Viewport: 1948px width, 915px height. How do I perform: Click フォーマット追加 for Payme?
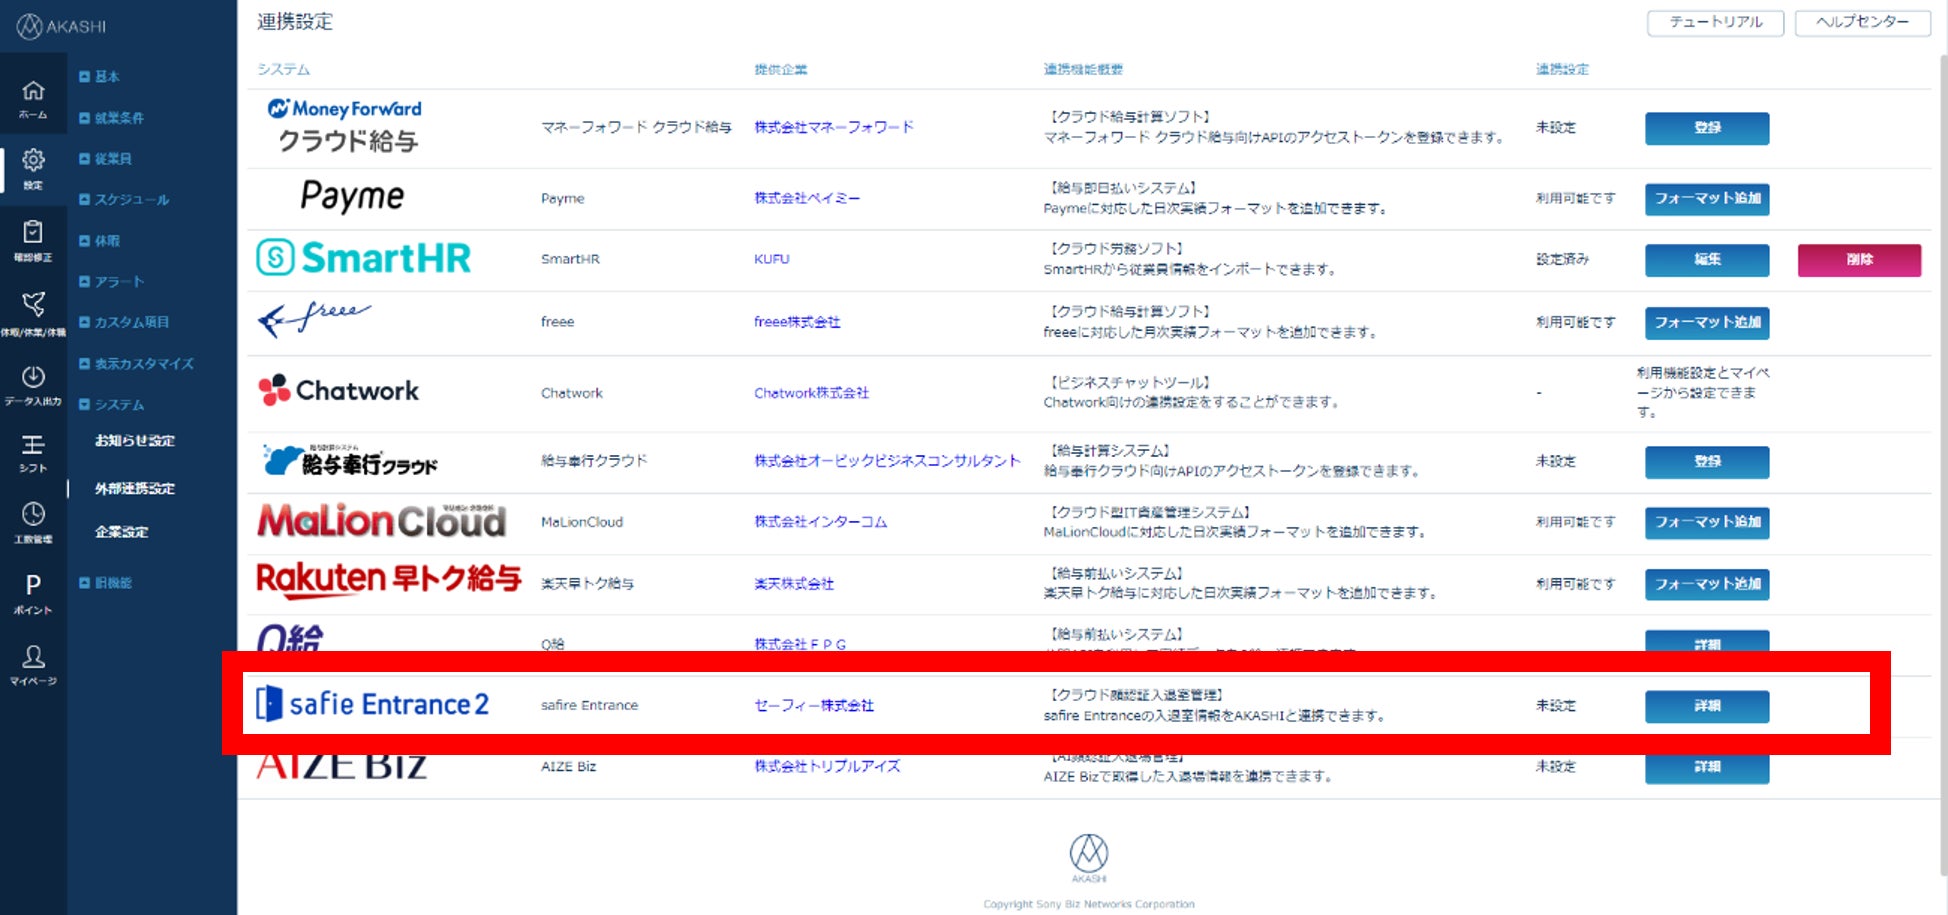(1707, 199)
